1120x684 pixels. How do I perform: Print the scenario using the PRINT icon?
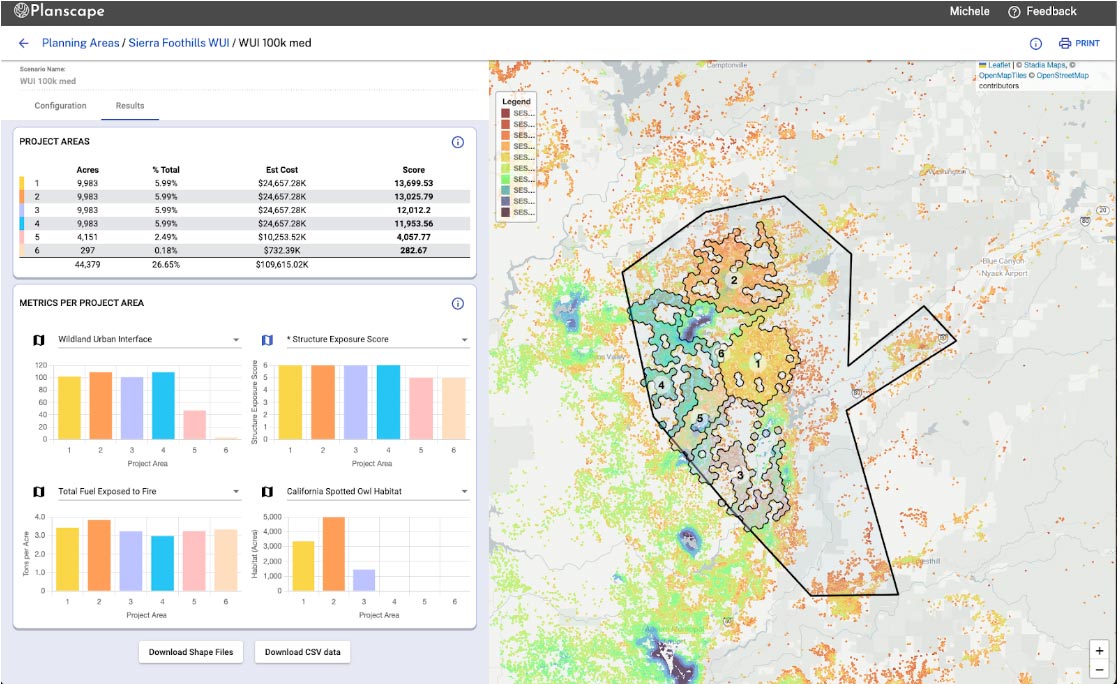point(1063,43)
